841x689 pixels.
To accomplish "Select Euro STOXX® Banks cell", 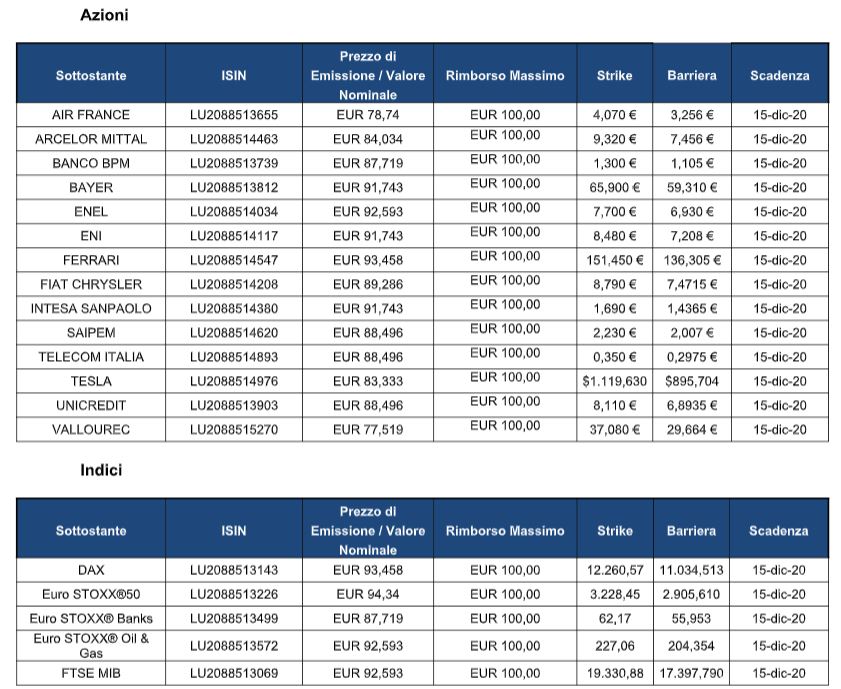I will point(91,618).
